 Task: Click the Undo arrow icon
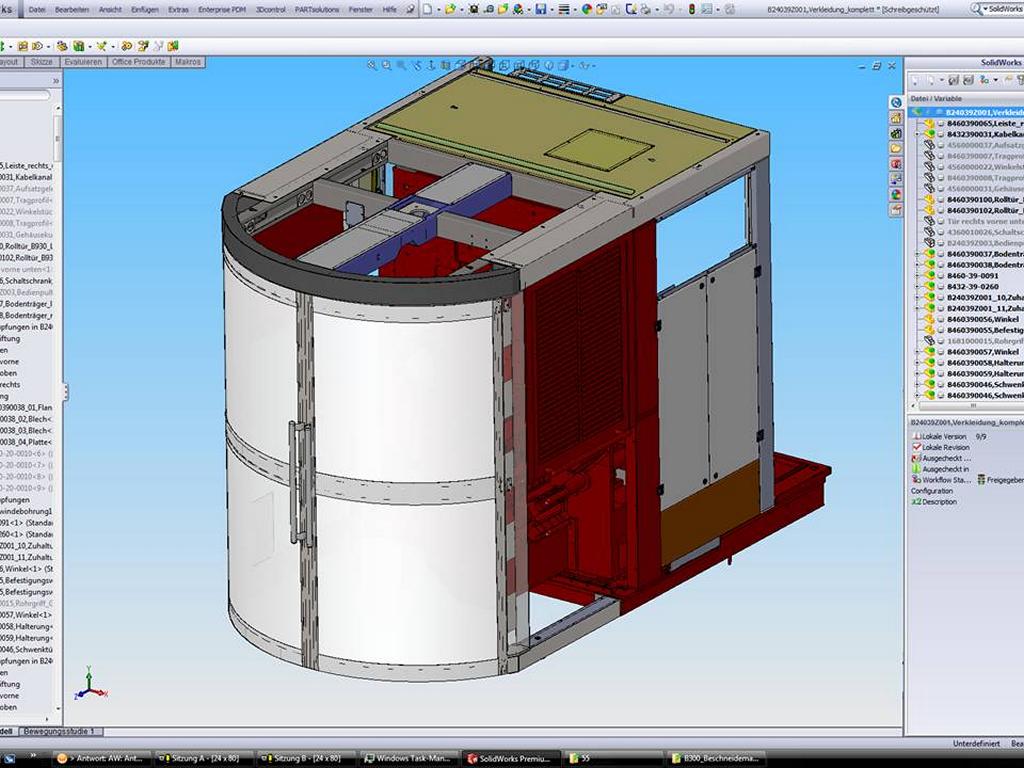point(668,9)
